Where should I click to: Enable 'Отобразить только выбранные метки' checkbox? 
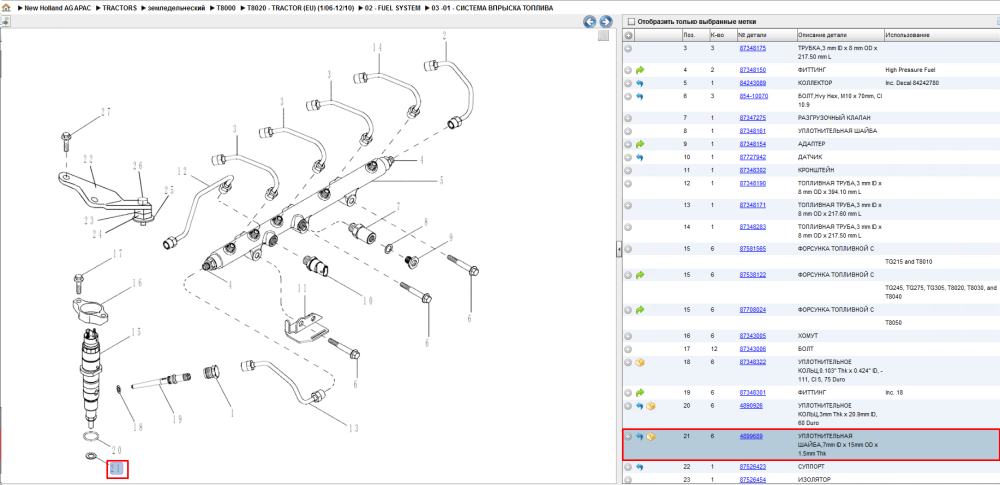click(x=631, y=21)
